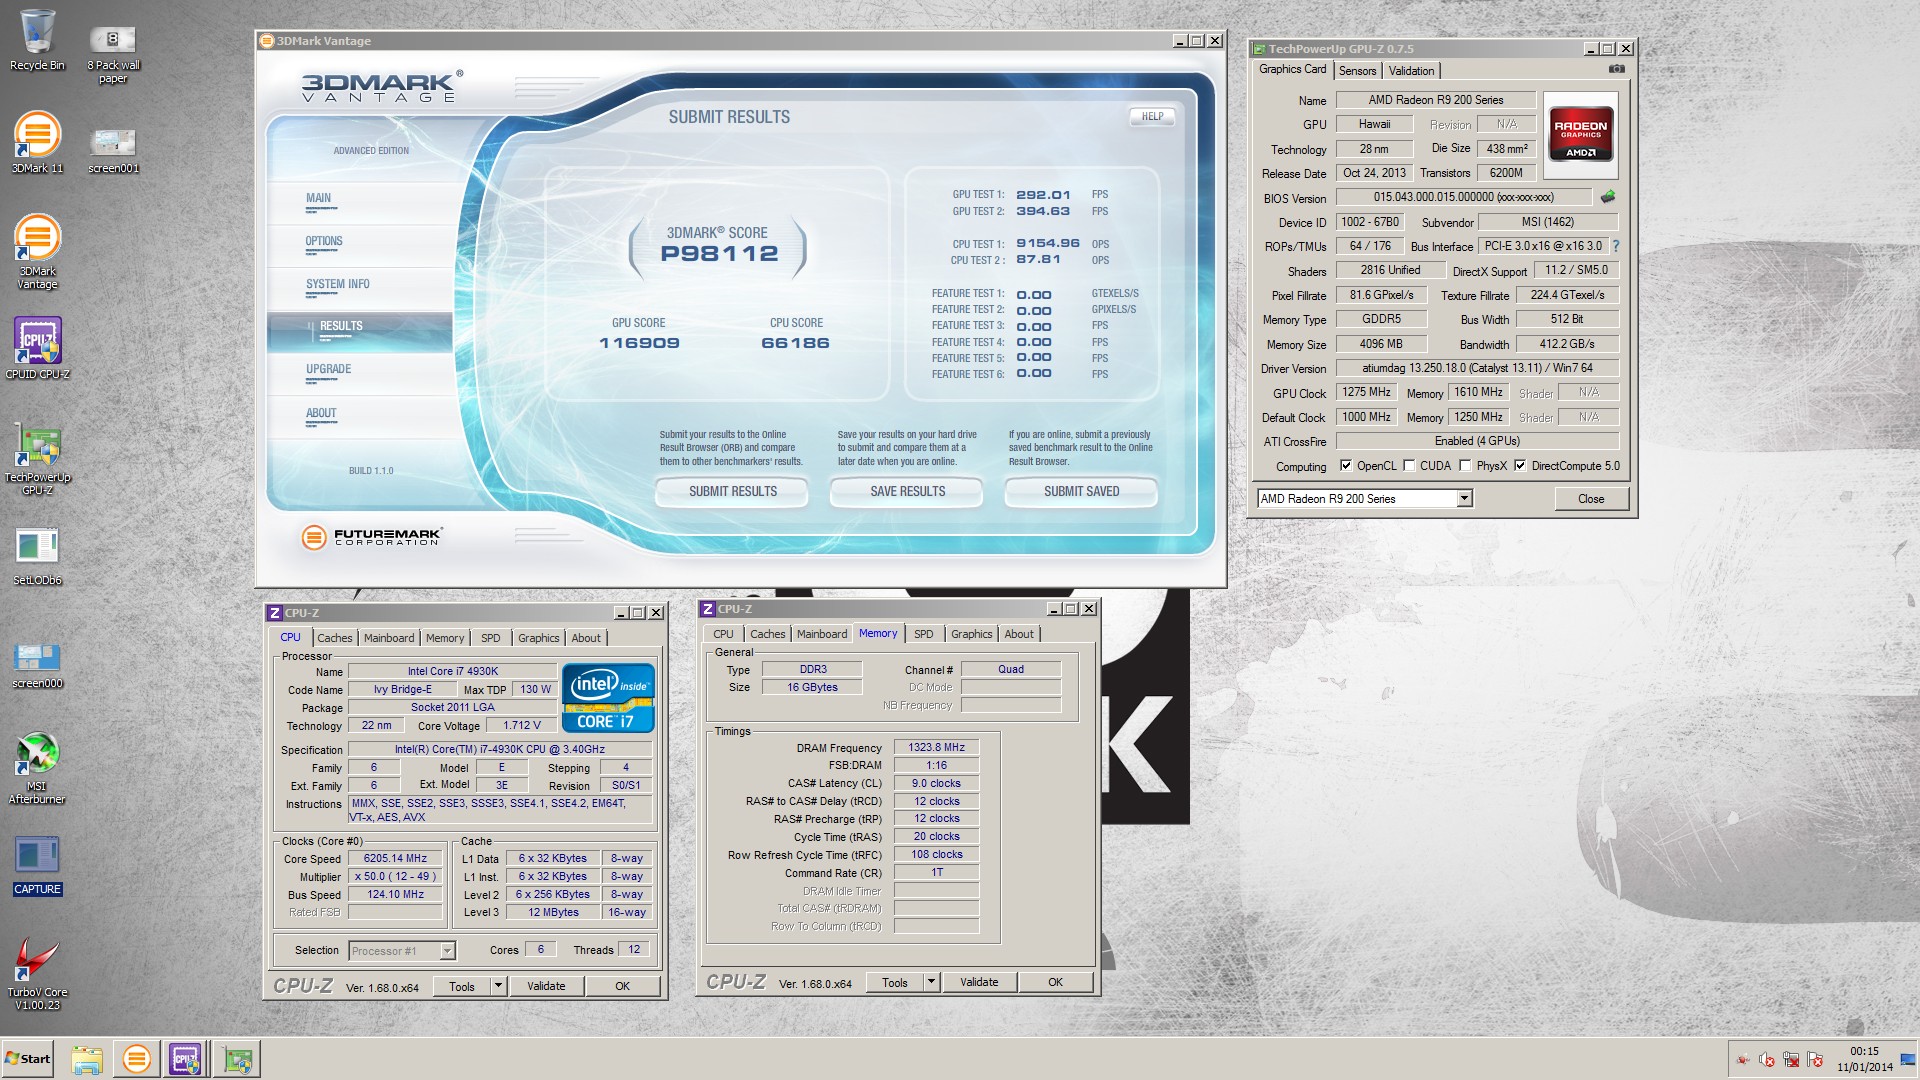Launch MSI Afterburner desktop shortcut
1920x1080 pixels.
pyautogui.click(x=37, y=768)
